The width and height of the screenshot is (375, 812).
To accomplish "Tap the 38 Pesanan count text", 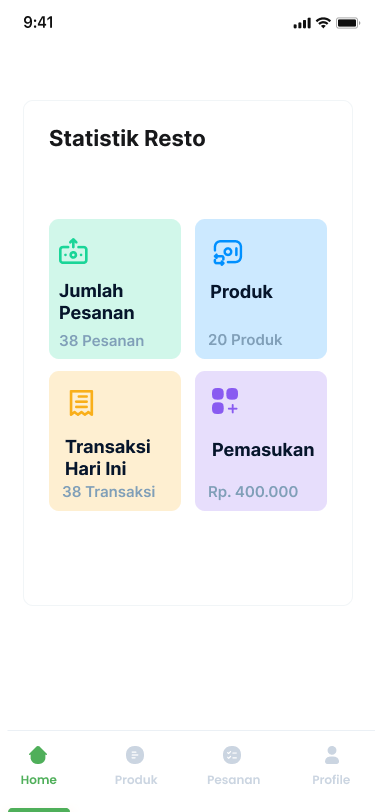I will click(x=102, y=341).
